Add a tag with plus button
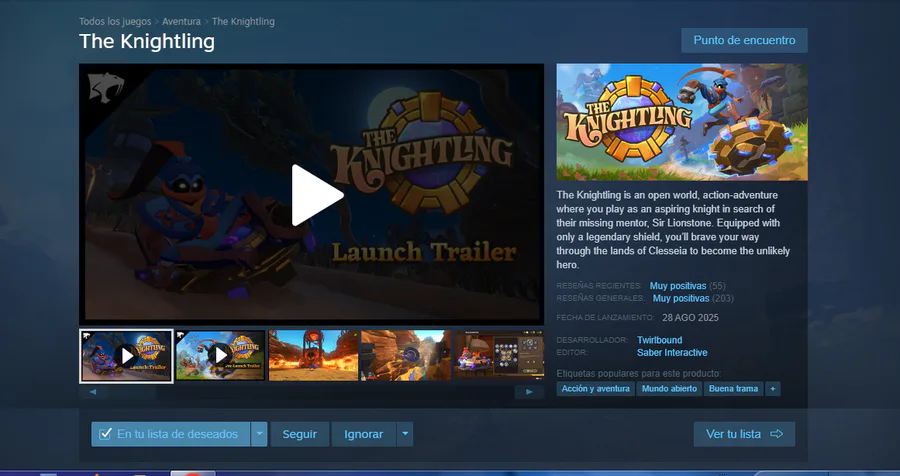Image resolution: width=900 pixels, height=476 pixels. pos(773,389)
